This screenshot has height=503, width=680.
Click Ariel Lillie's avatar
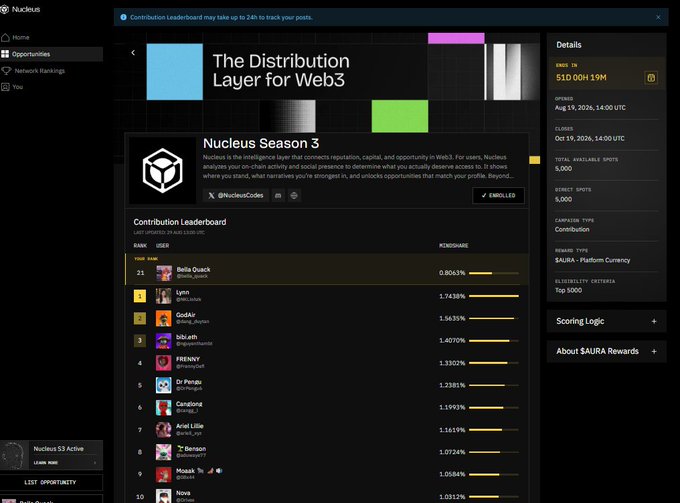tap(163, 430)
